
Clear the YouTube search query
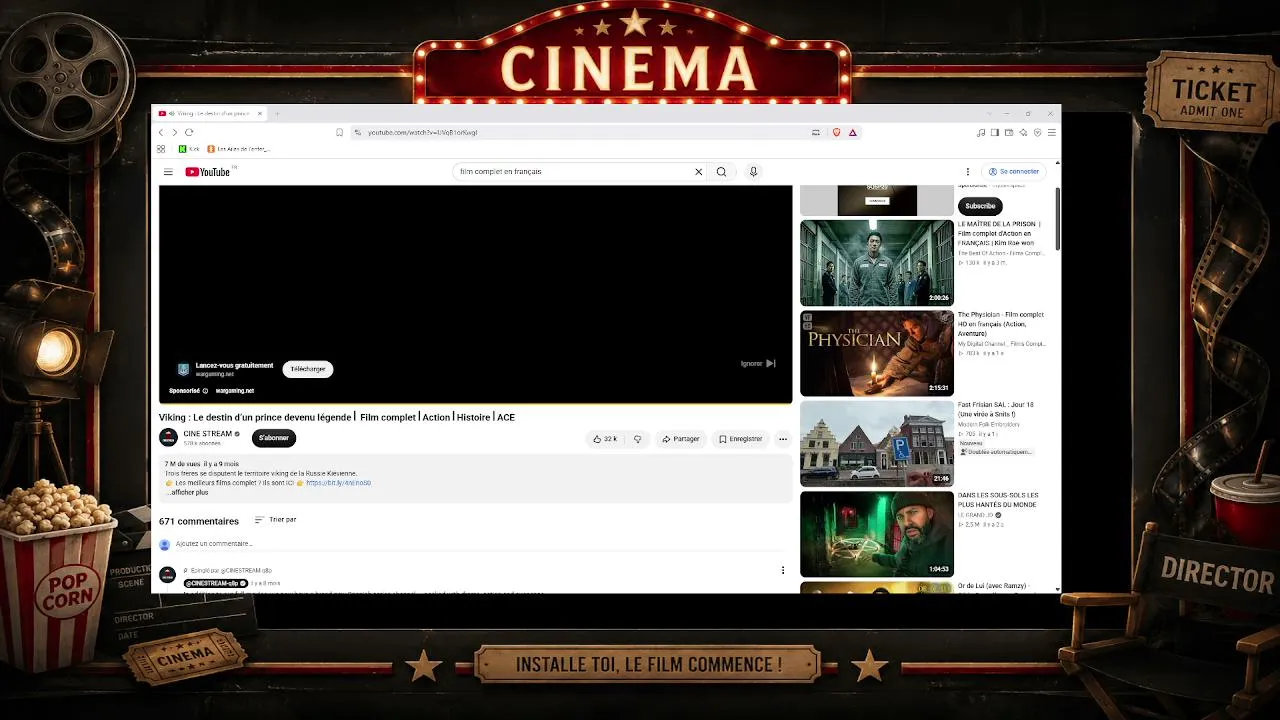(698, 172)
